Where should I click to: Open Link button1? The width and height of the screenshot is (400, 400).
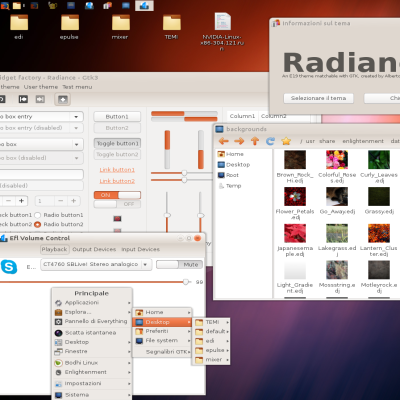(x=117, y=170)
